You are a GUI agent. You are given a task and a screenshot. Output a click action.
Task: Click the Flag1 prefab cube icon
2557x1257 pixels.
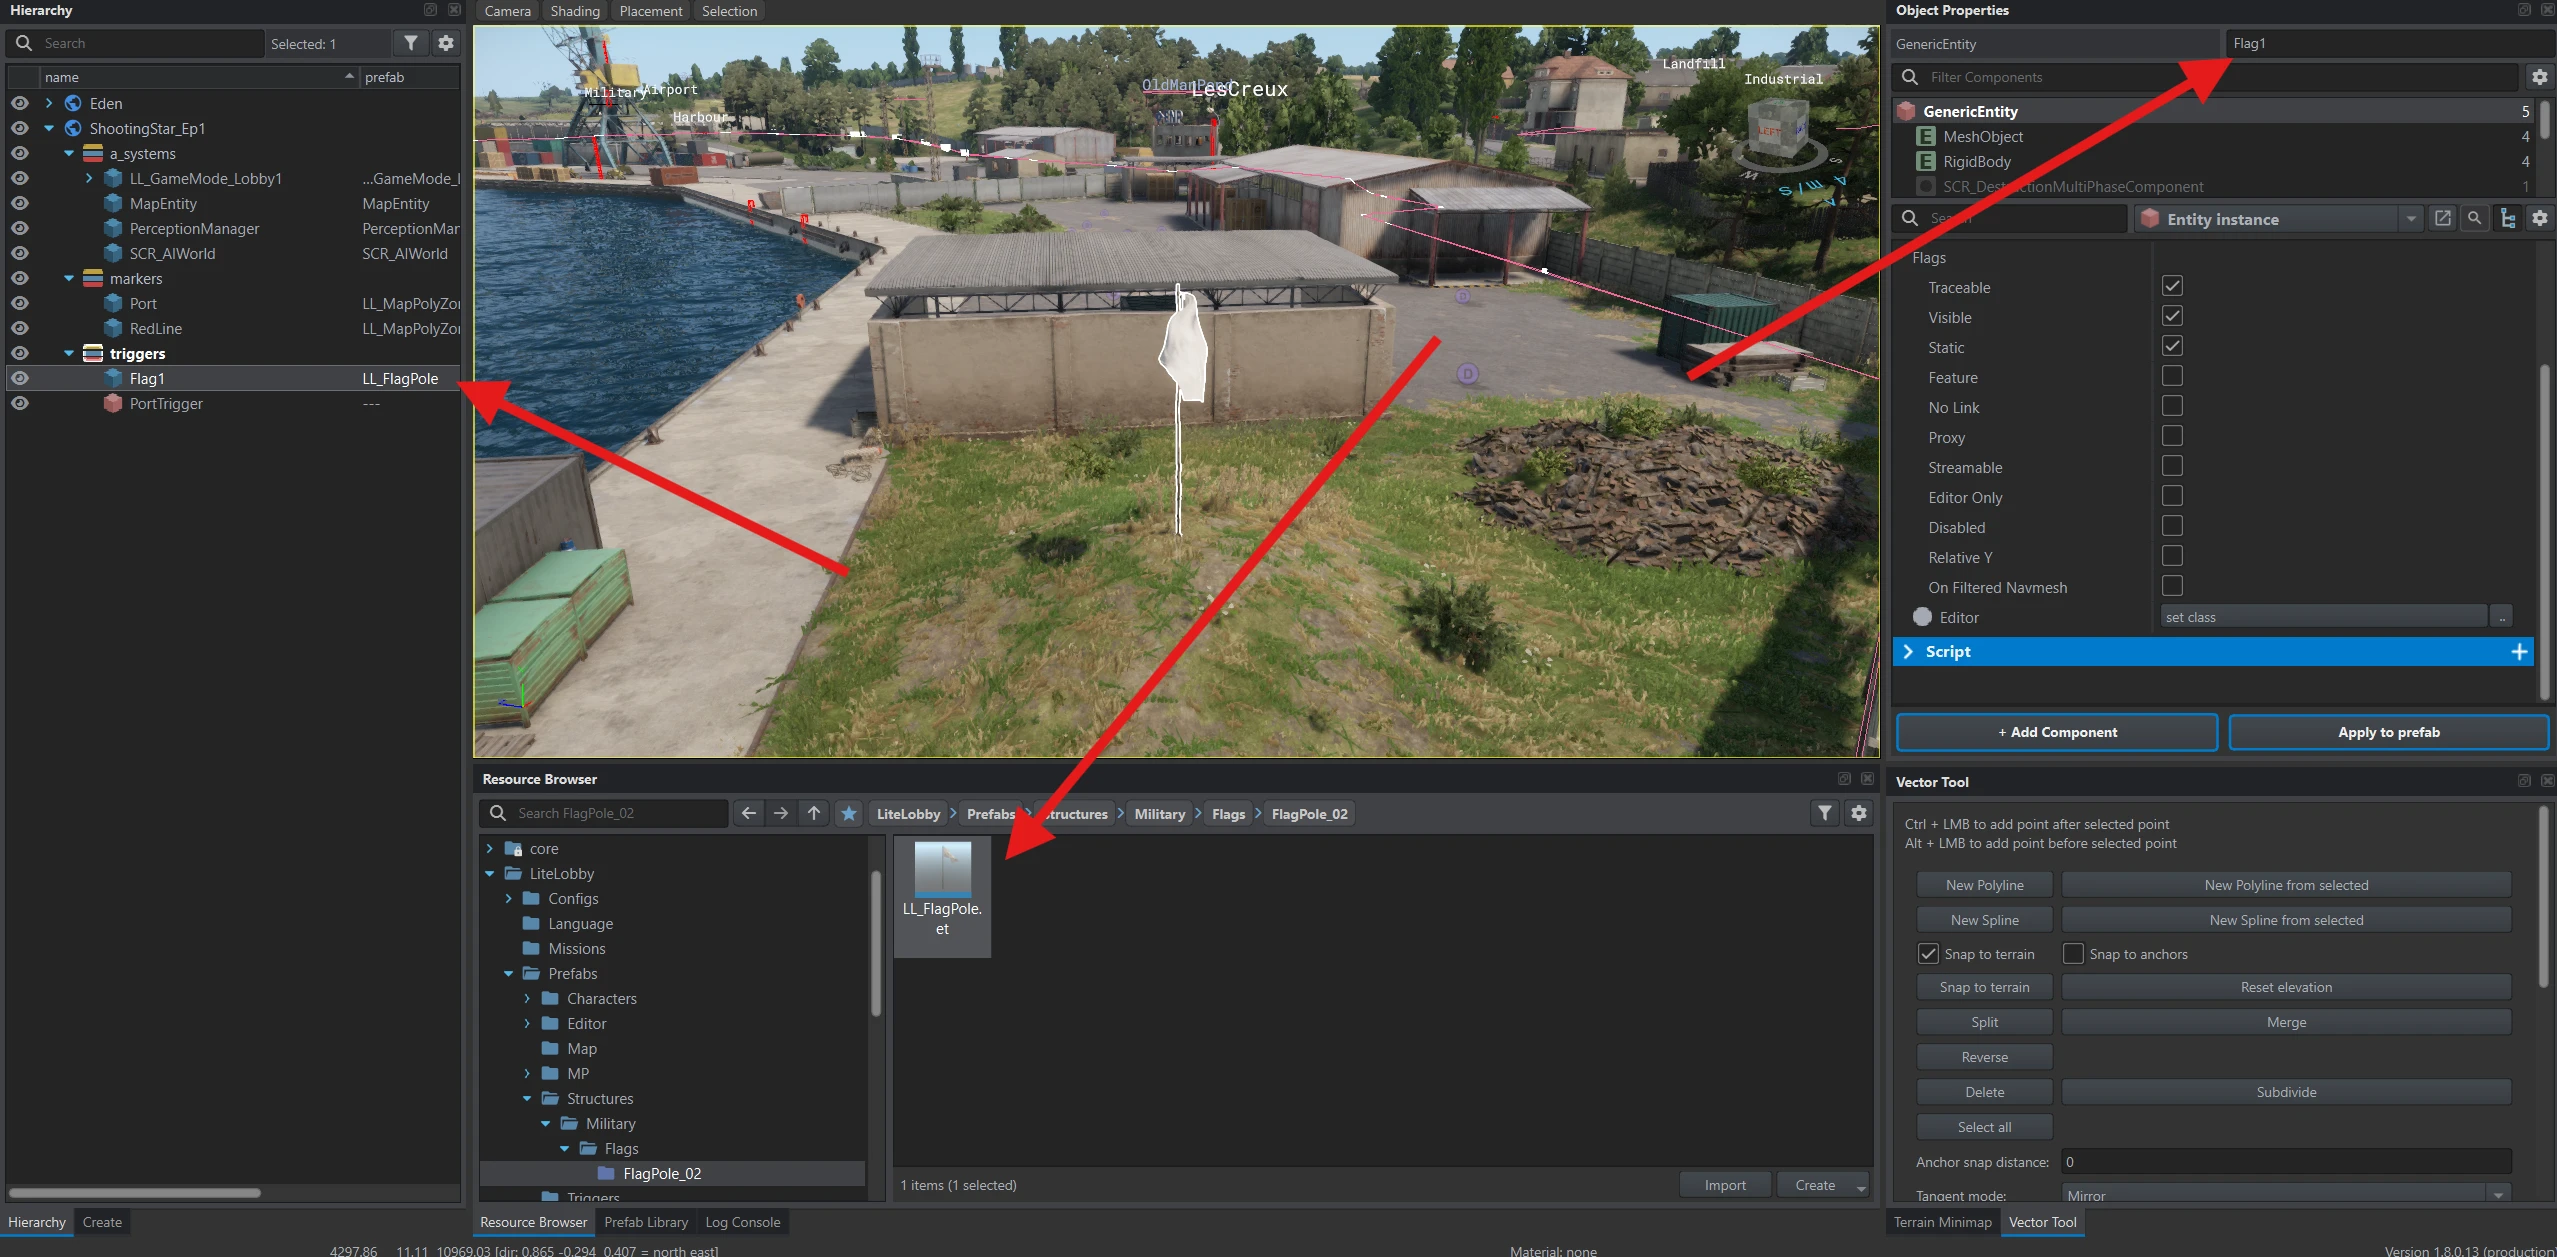(113, 379)
